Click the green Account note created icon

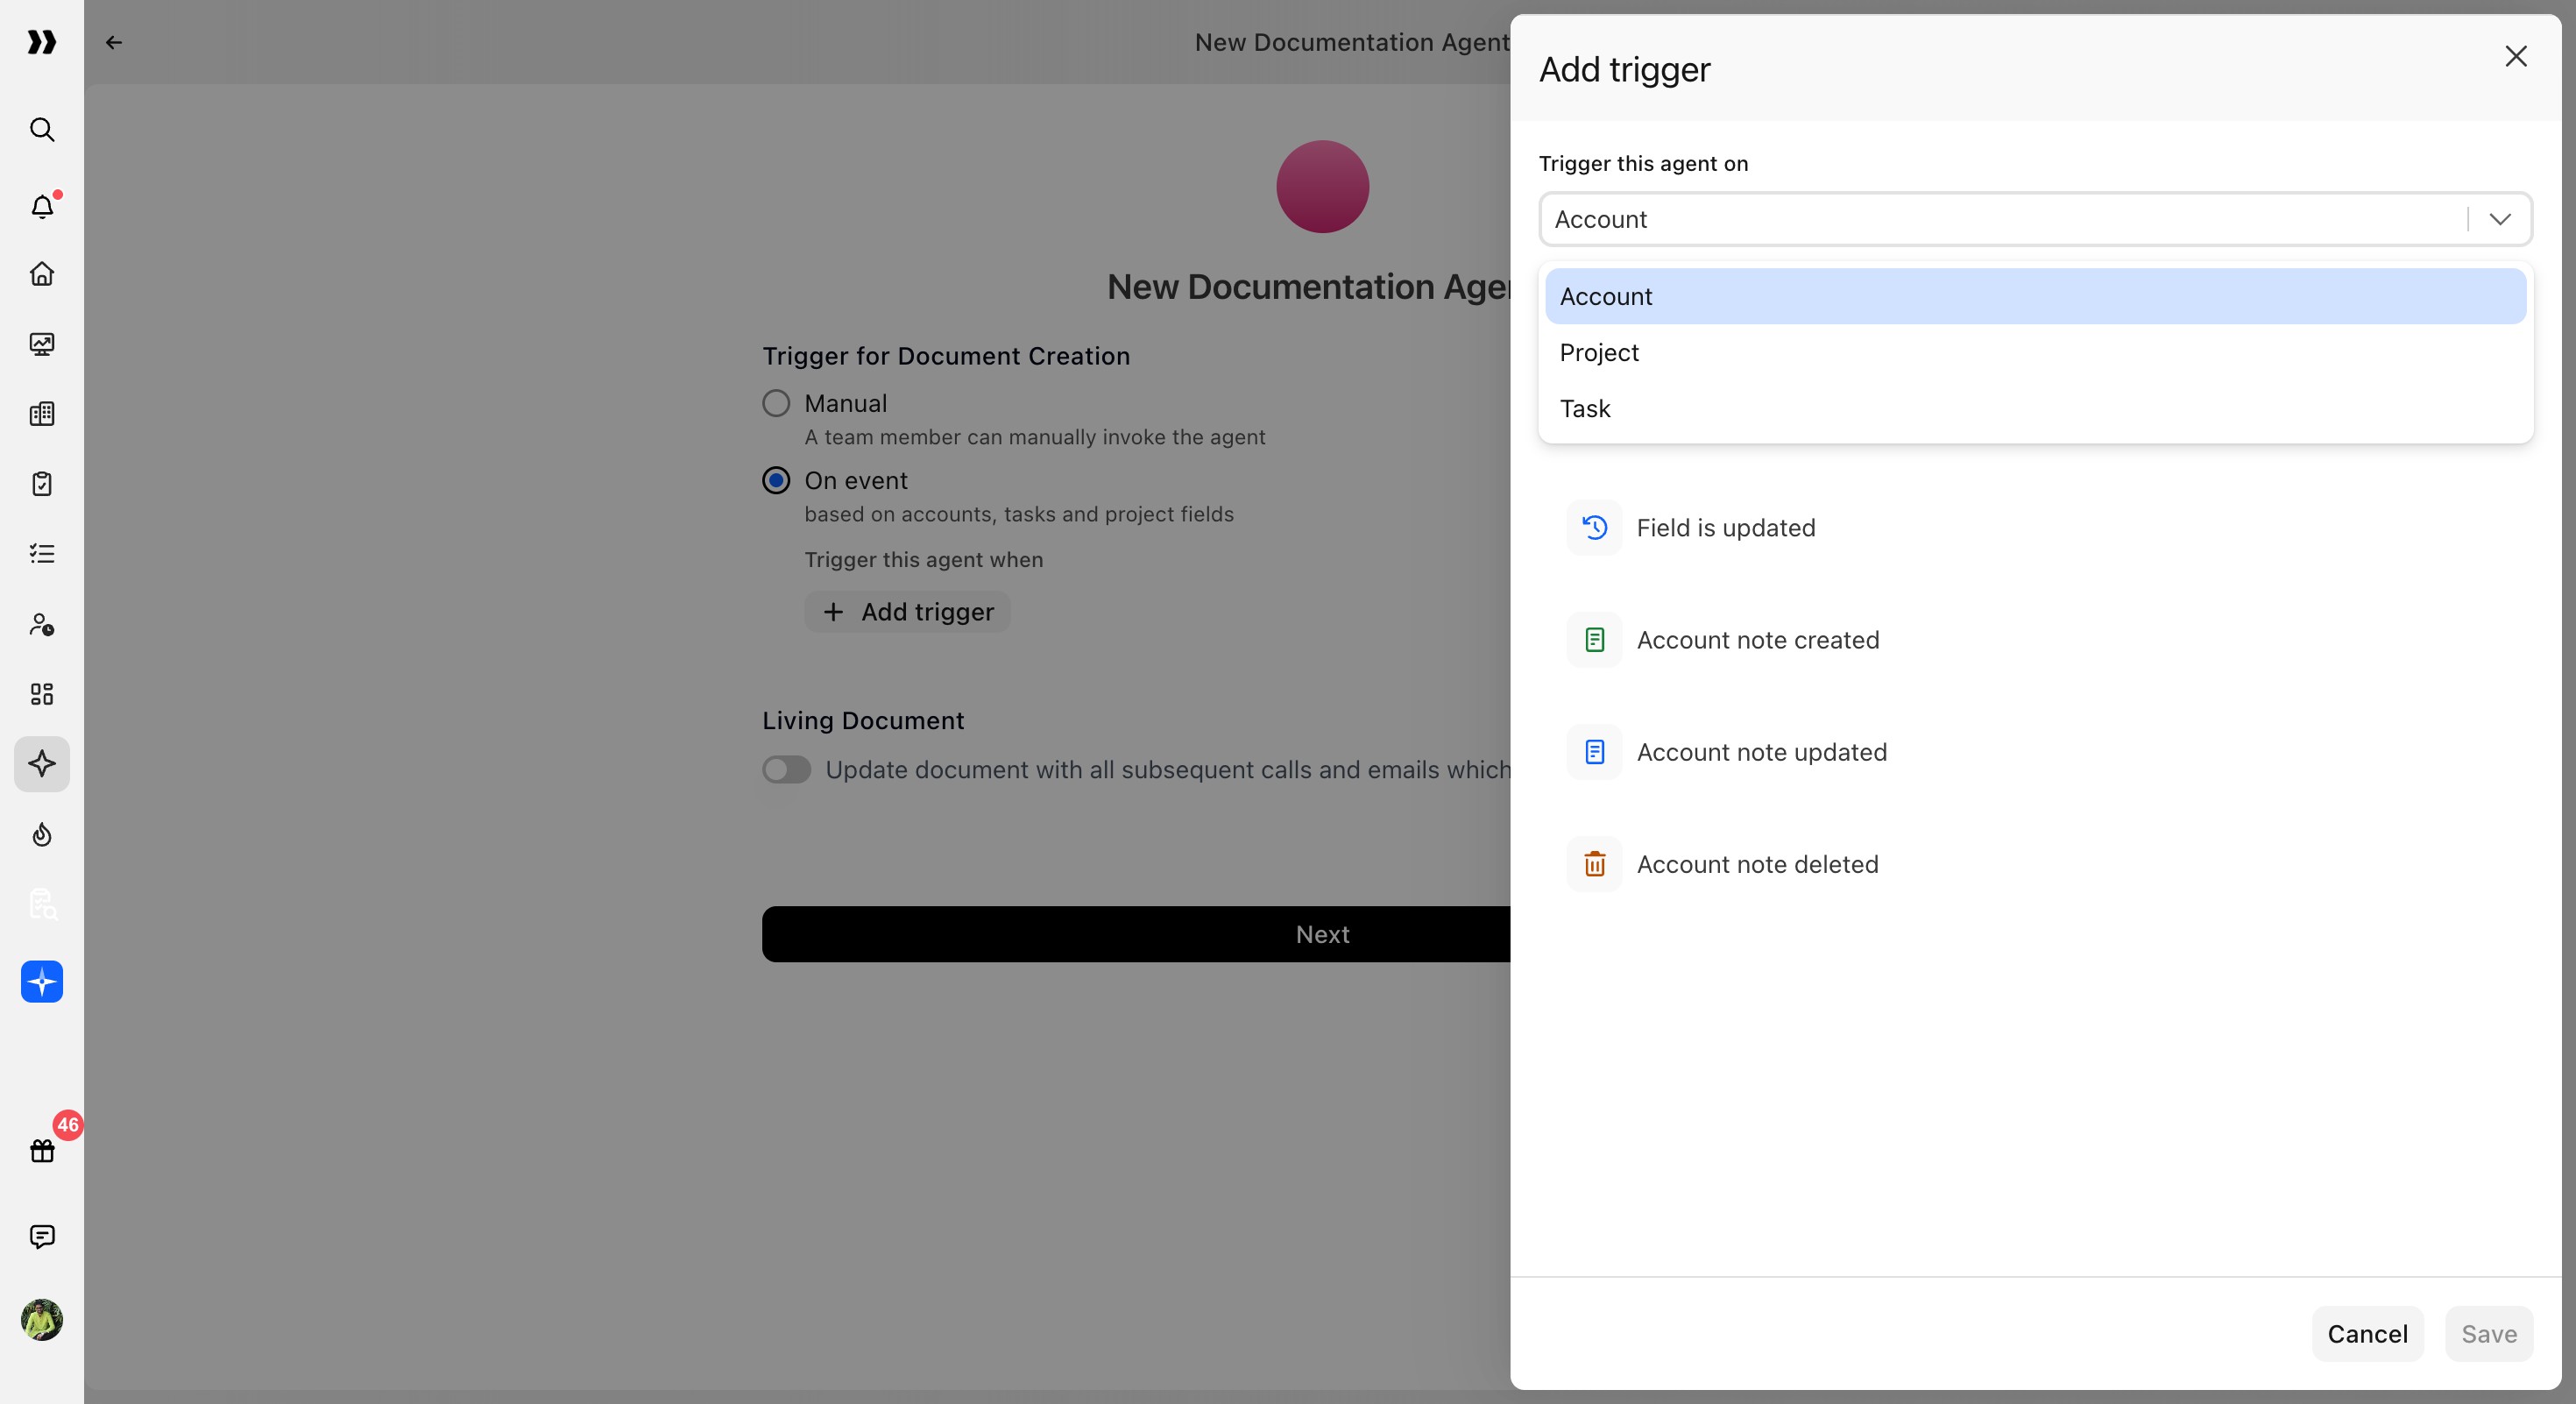click(1595, 640)
